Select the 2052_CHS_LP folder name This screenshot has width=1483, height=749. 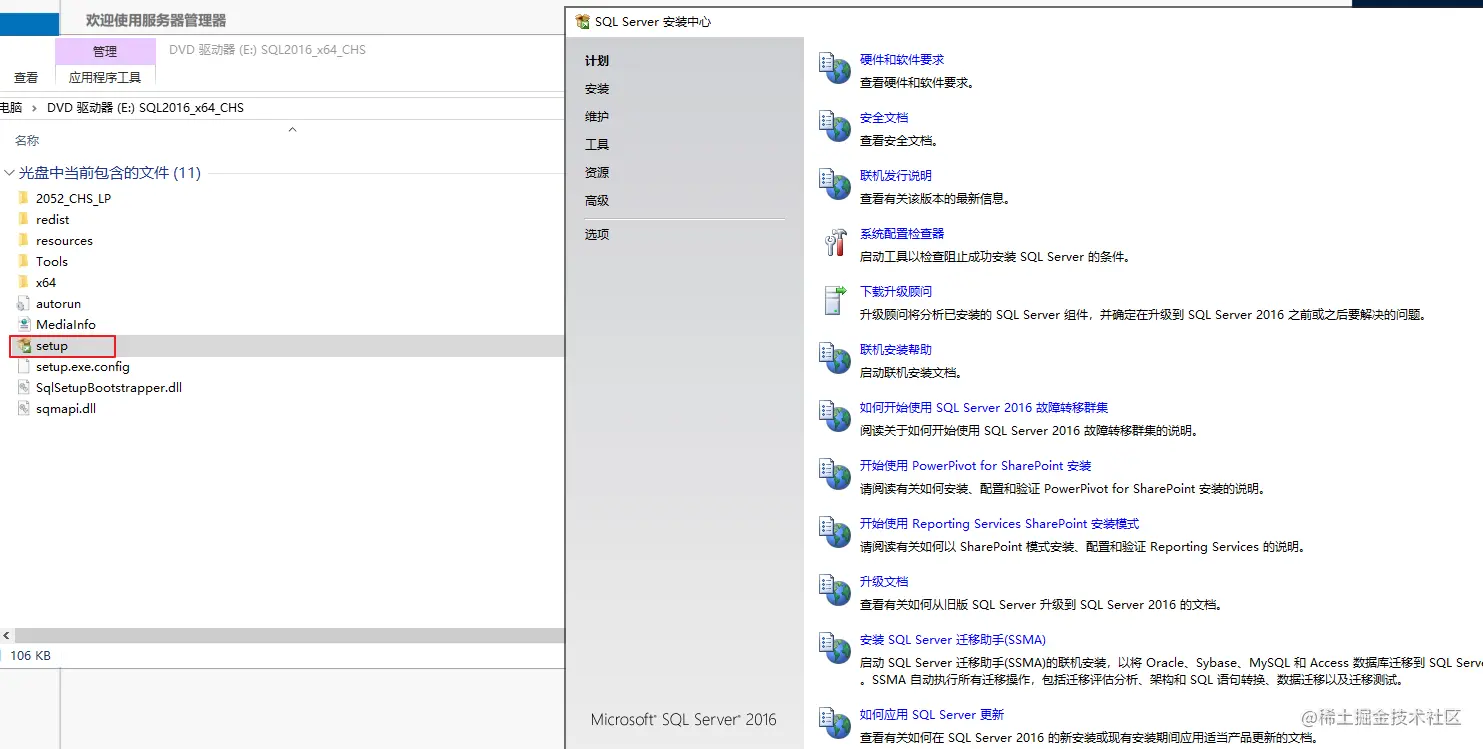(73, 198)
